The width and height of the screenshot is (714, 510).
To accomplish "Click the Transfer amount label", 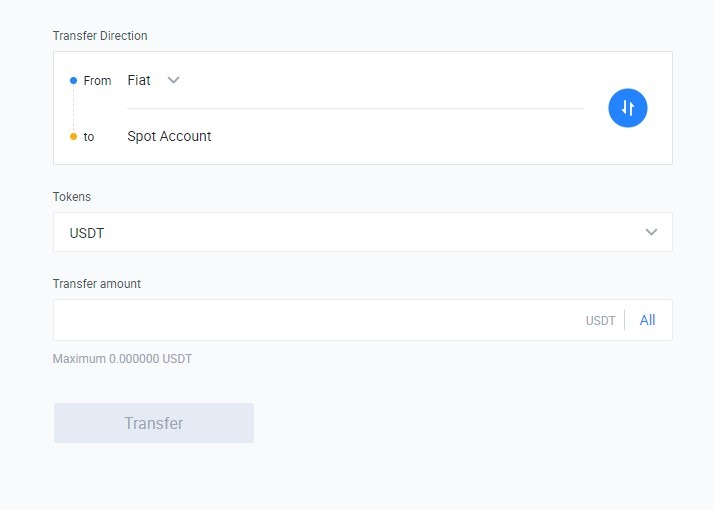I will point(97,284).
